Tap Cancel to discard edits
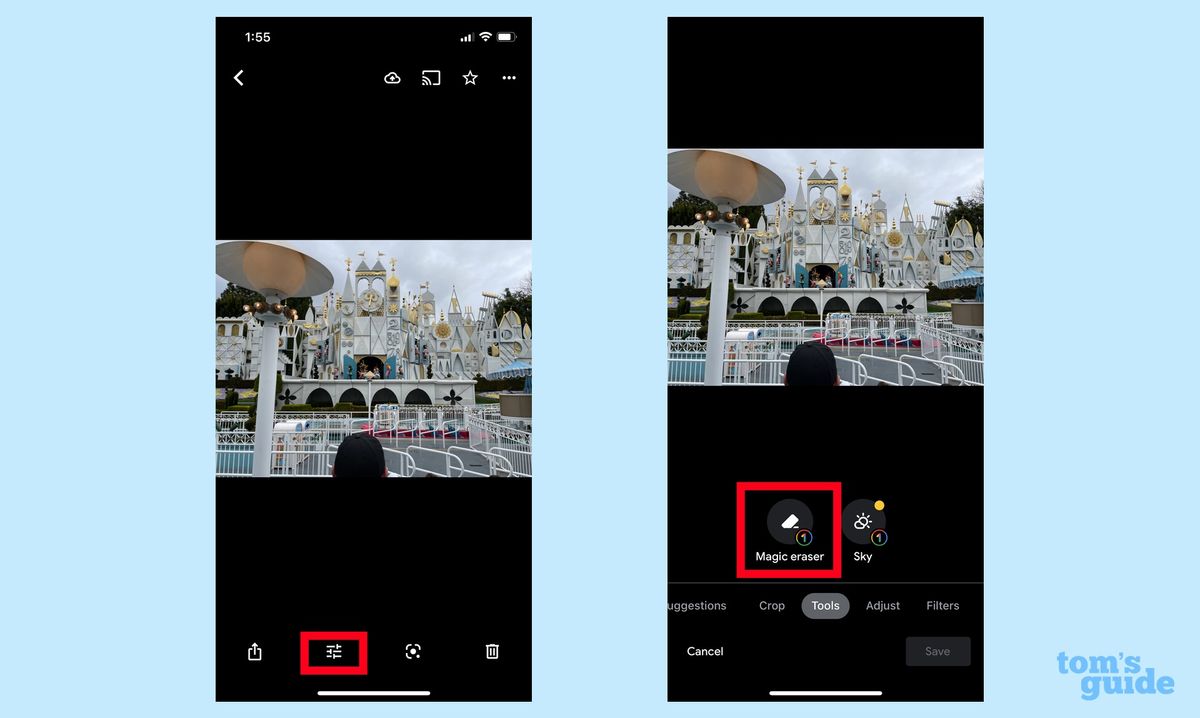The image size is (1200, 718). pyautogui.click(x=705, y=651)
